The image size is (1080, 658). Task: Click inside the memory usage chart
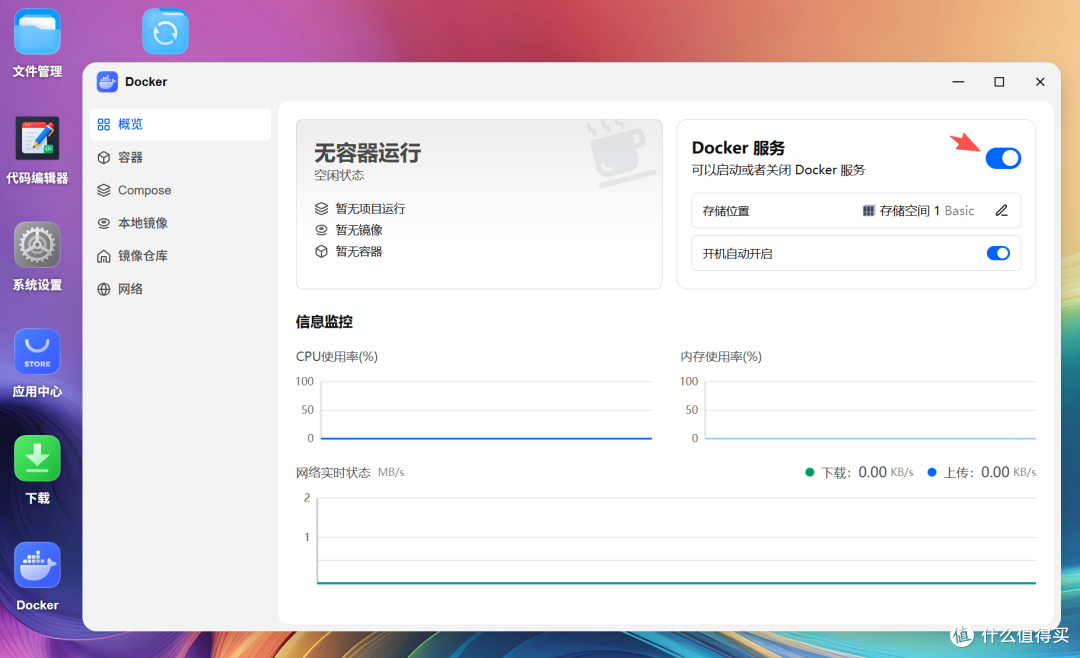(870, 410)
